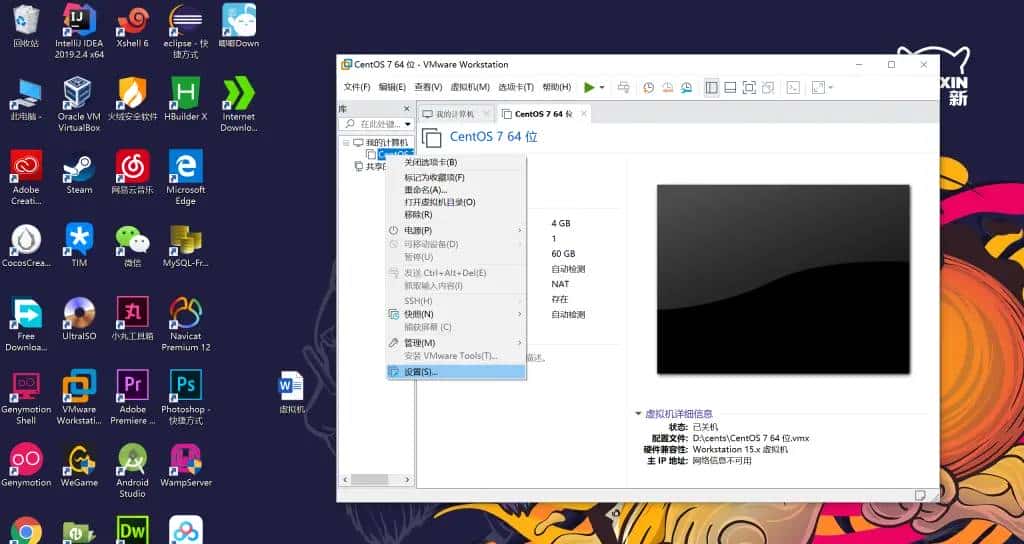
Task: Toggle the library sidebar view icon
Action: point(712,88)
